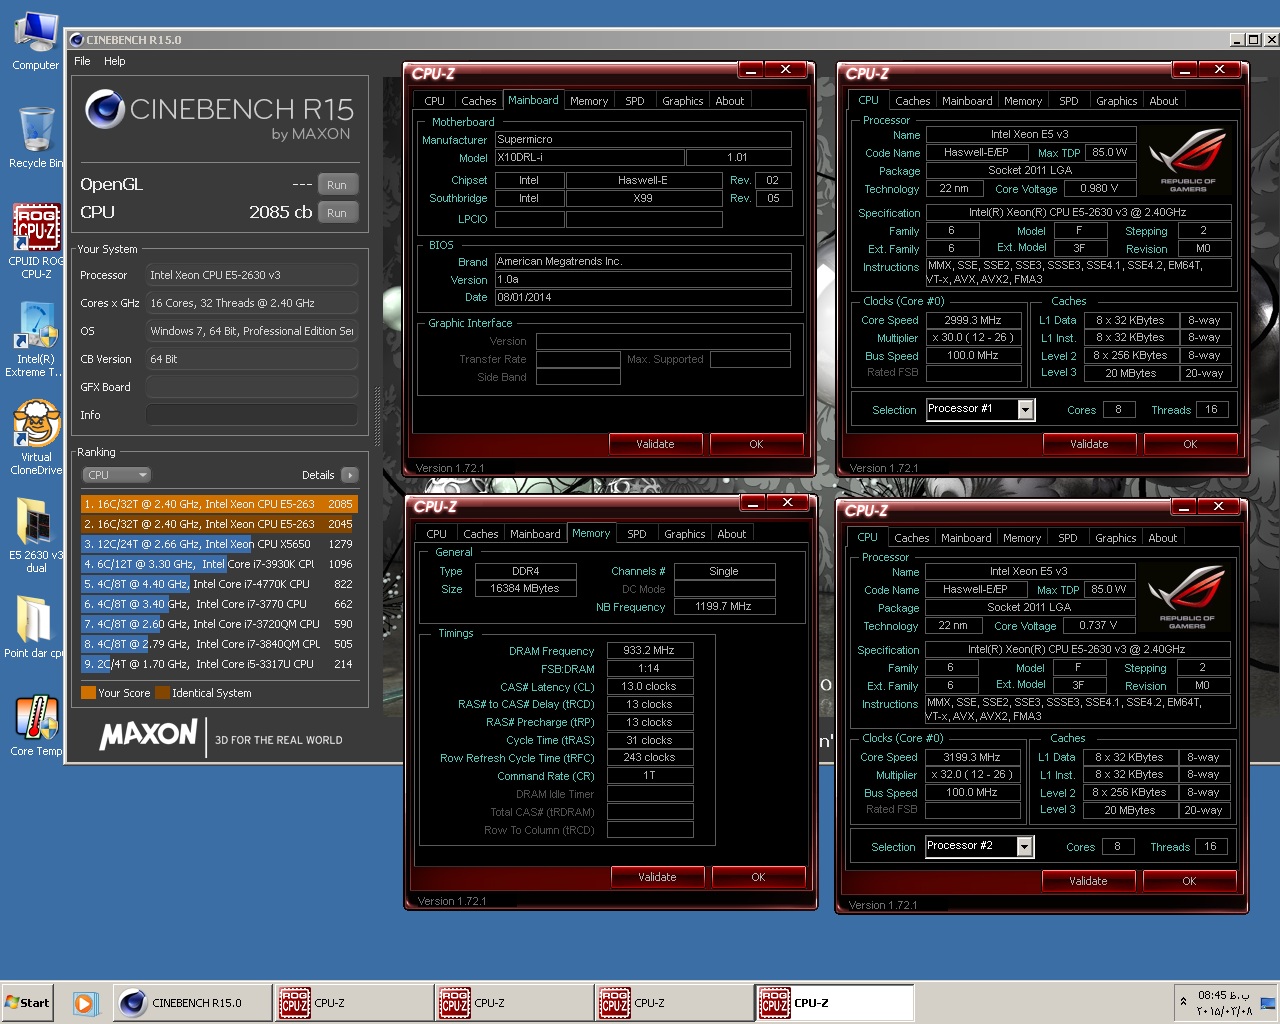Screen dimensions: 1280x1024
Task: Select ranking row for Core i5-3317U
Action: (219, 664)
